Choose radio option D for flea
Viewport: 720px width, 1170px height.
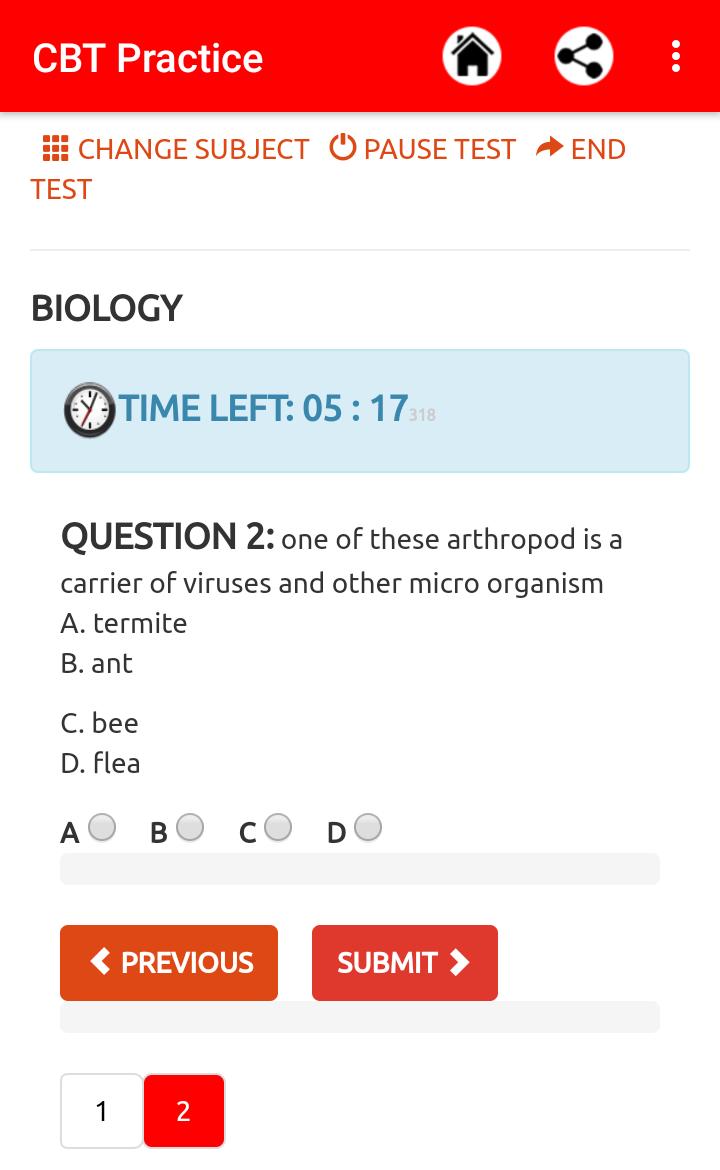pos(368,828)
